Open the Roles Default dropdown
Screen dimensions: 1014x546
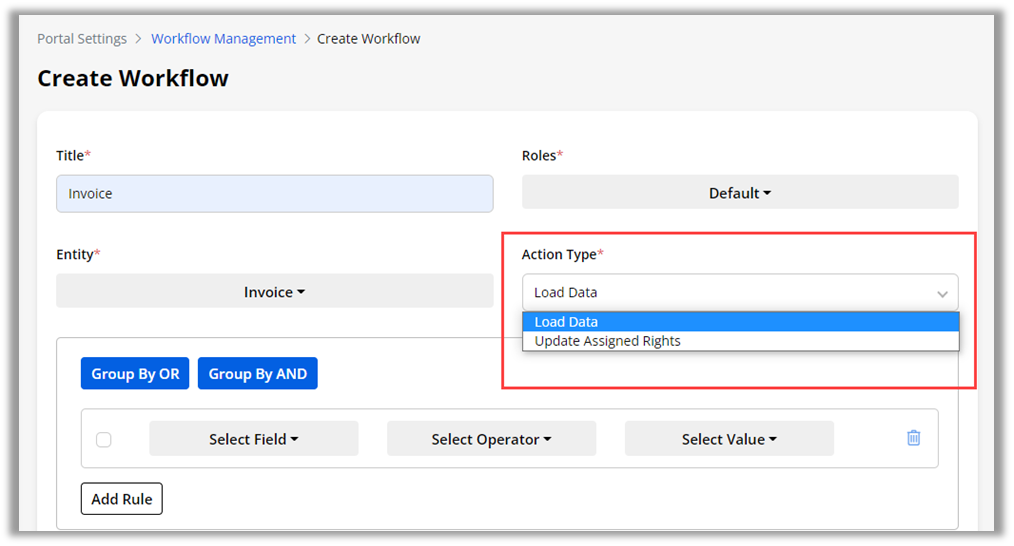[739, 193]
